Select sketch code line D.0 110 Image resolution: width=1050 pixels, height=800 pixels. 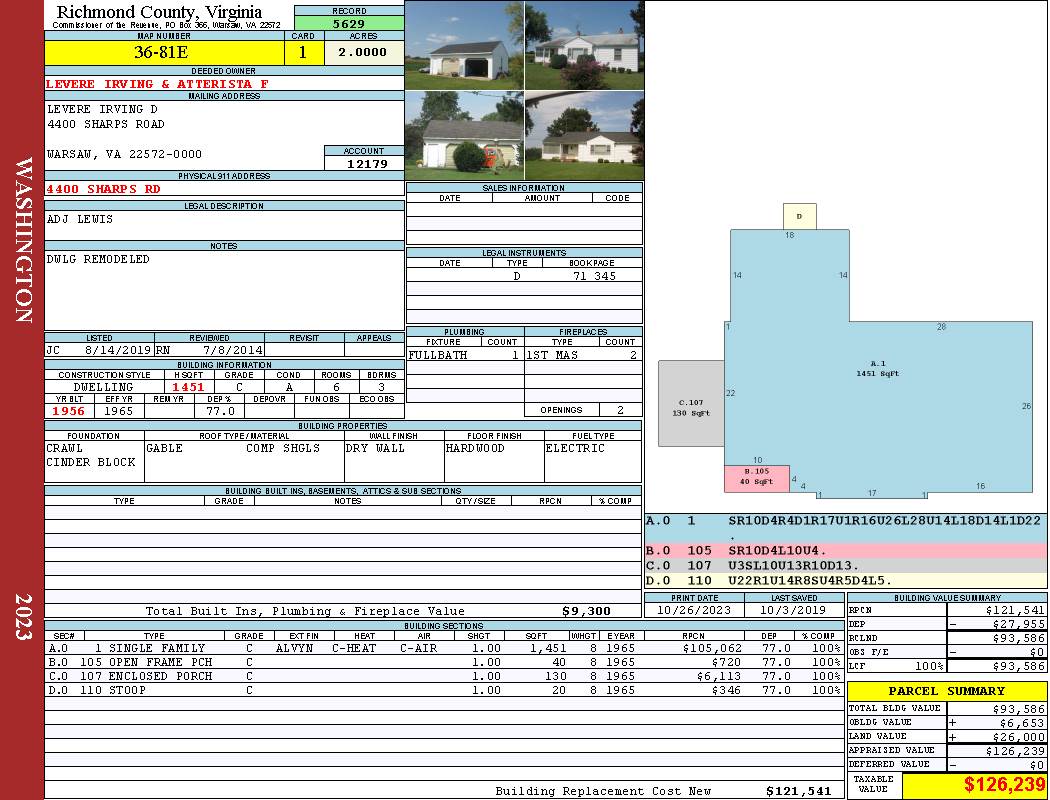(x=846, y=580)
